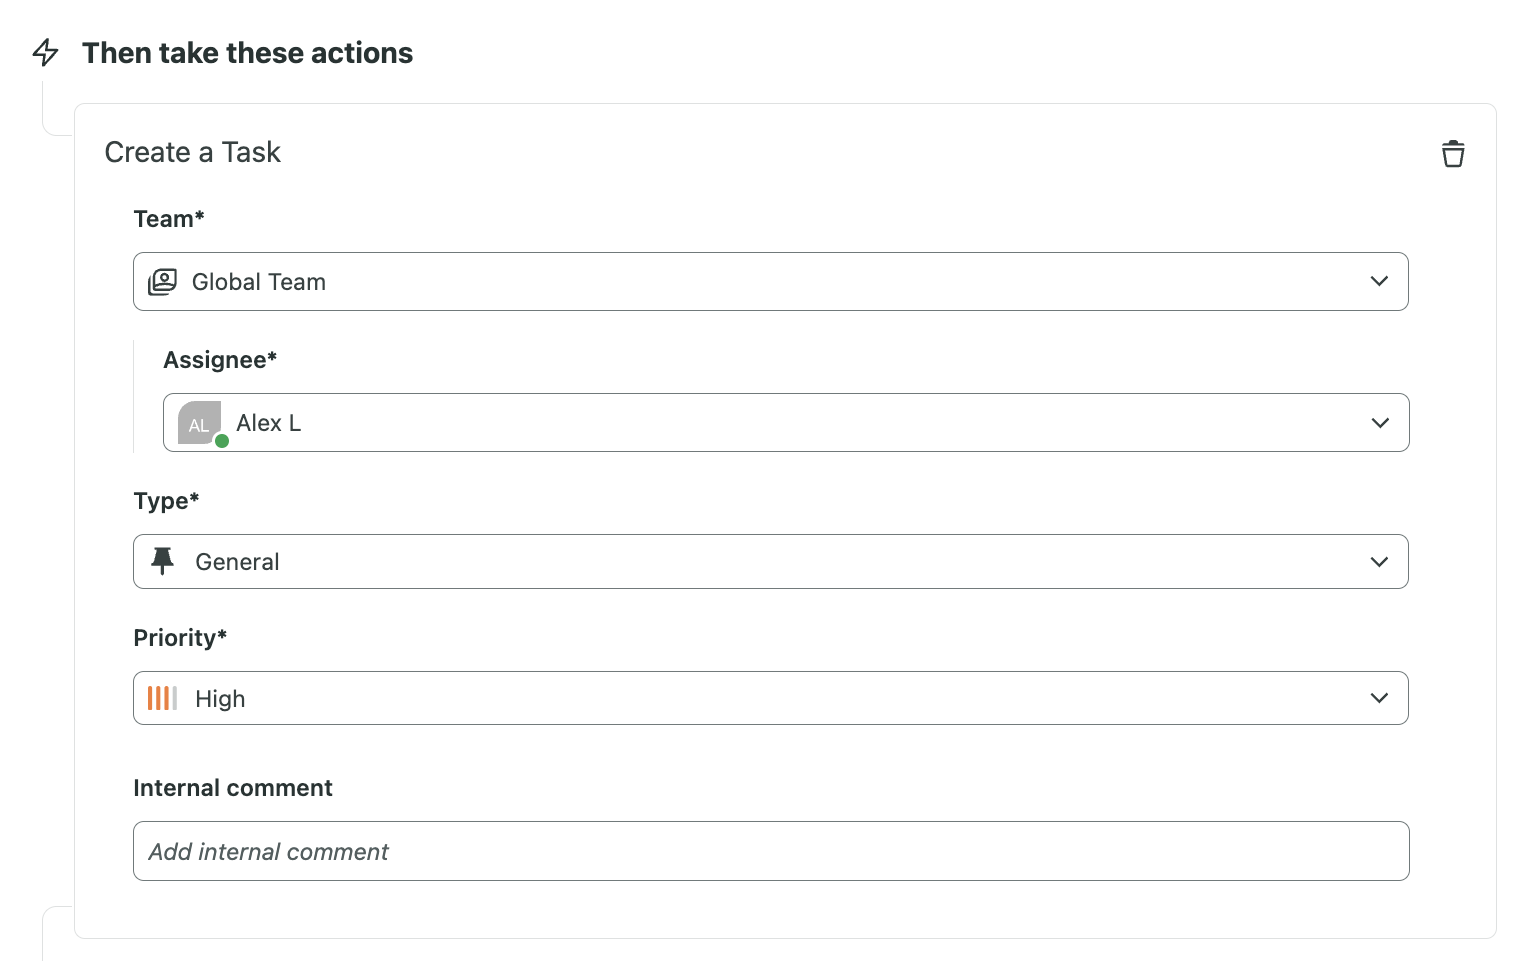
Task: Expand the Type dropdown chevron
Action: click(x=1379, y=562)
